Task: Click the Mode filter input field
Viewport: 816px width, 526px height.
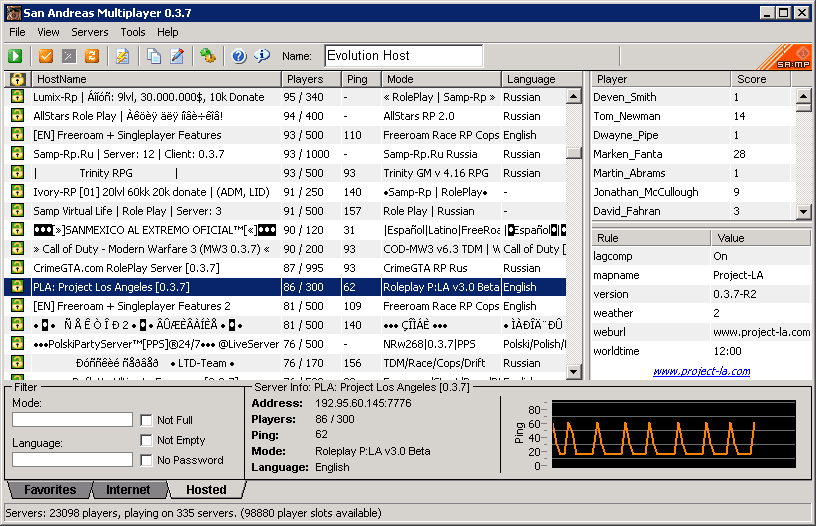Action: (x=72, y=419)
